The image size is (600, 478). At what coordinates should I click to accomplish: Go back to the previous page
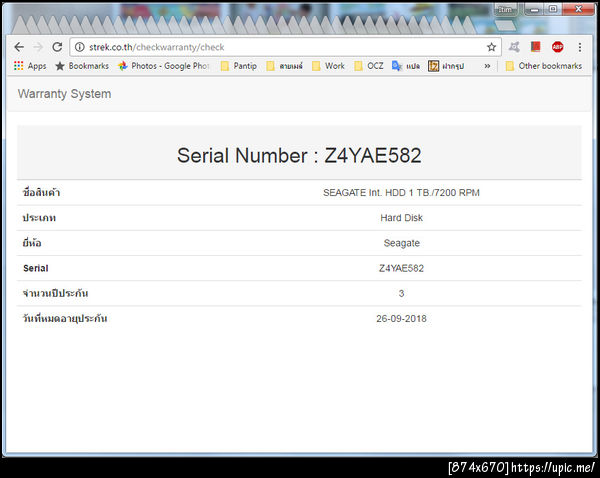tap(19, 47)
